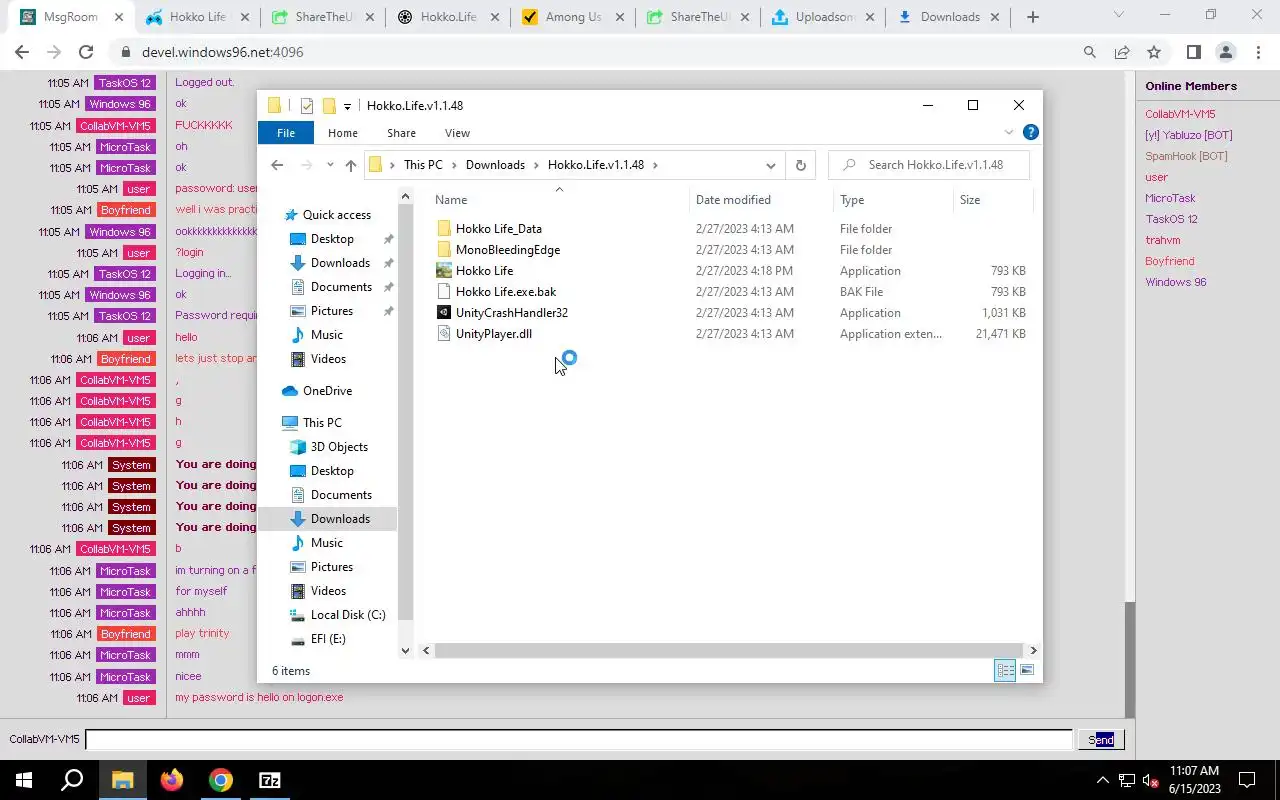Click the New folder quick access toolbar icon
The height and width of the screenshot is (800, 1280).
(328, 106)
